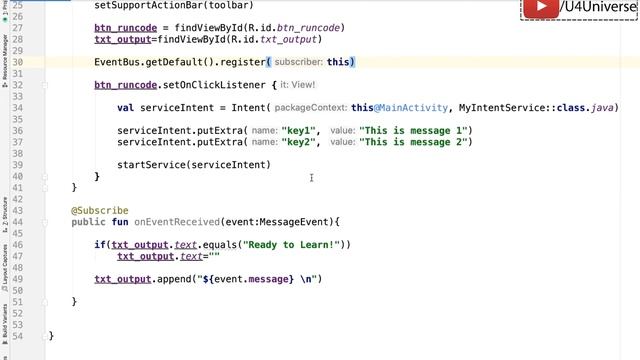Open the Resource Manager tool window tab
This screenshot has height=360, width=640.
point(4,60)
